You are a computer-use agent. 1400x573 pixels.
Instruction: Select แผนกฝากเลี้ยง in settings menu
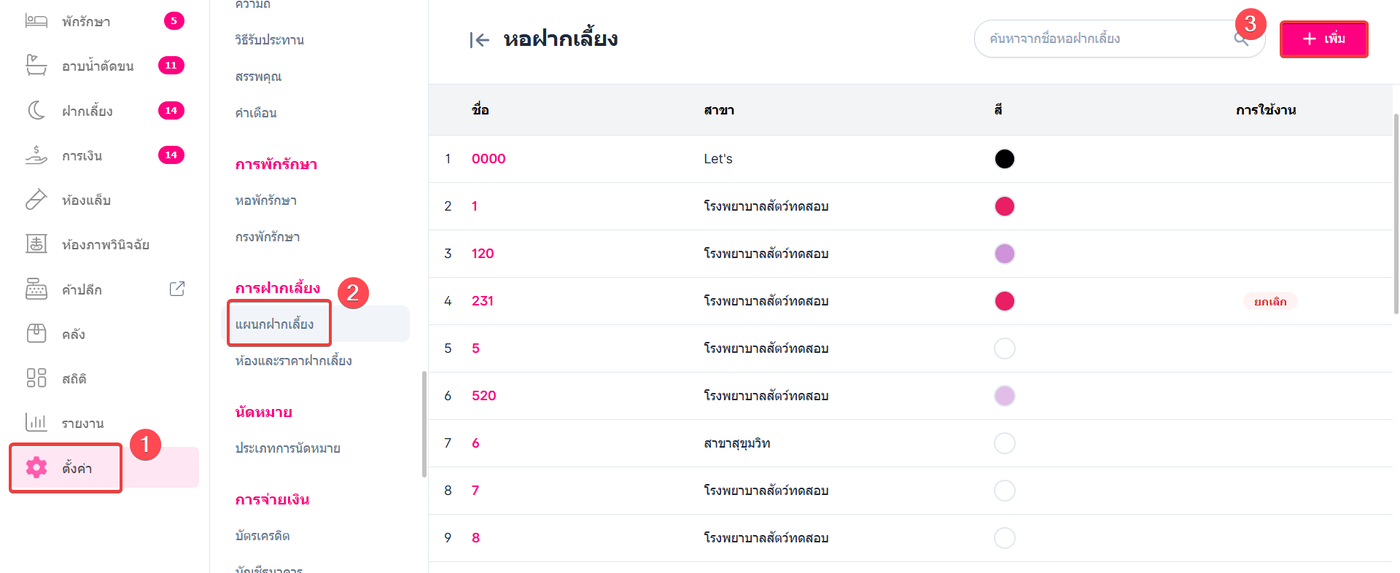click(x=275, y=324)
